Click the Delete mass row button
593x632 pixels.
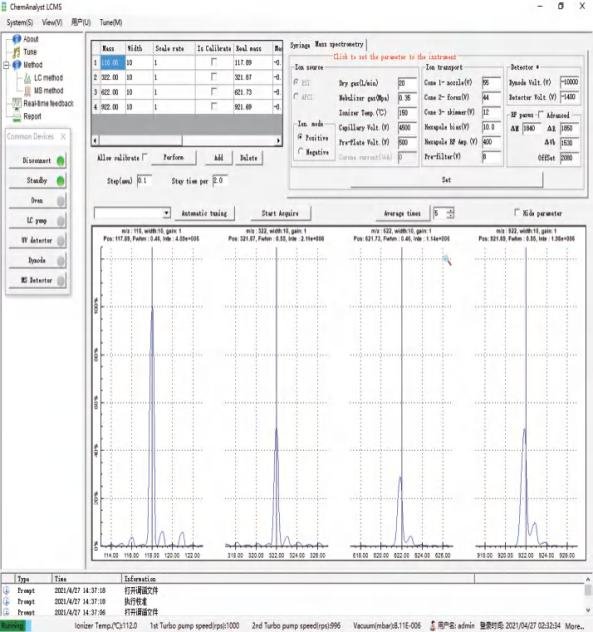point(249,158)
